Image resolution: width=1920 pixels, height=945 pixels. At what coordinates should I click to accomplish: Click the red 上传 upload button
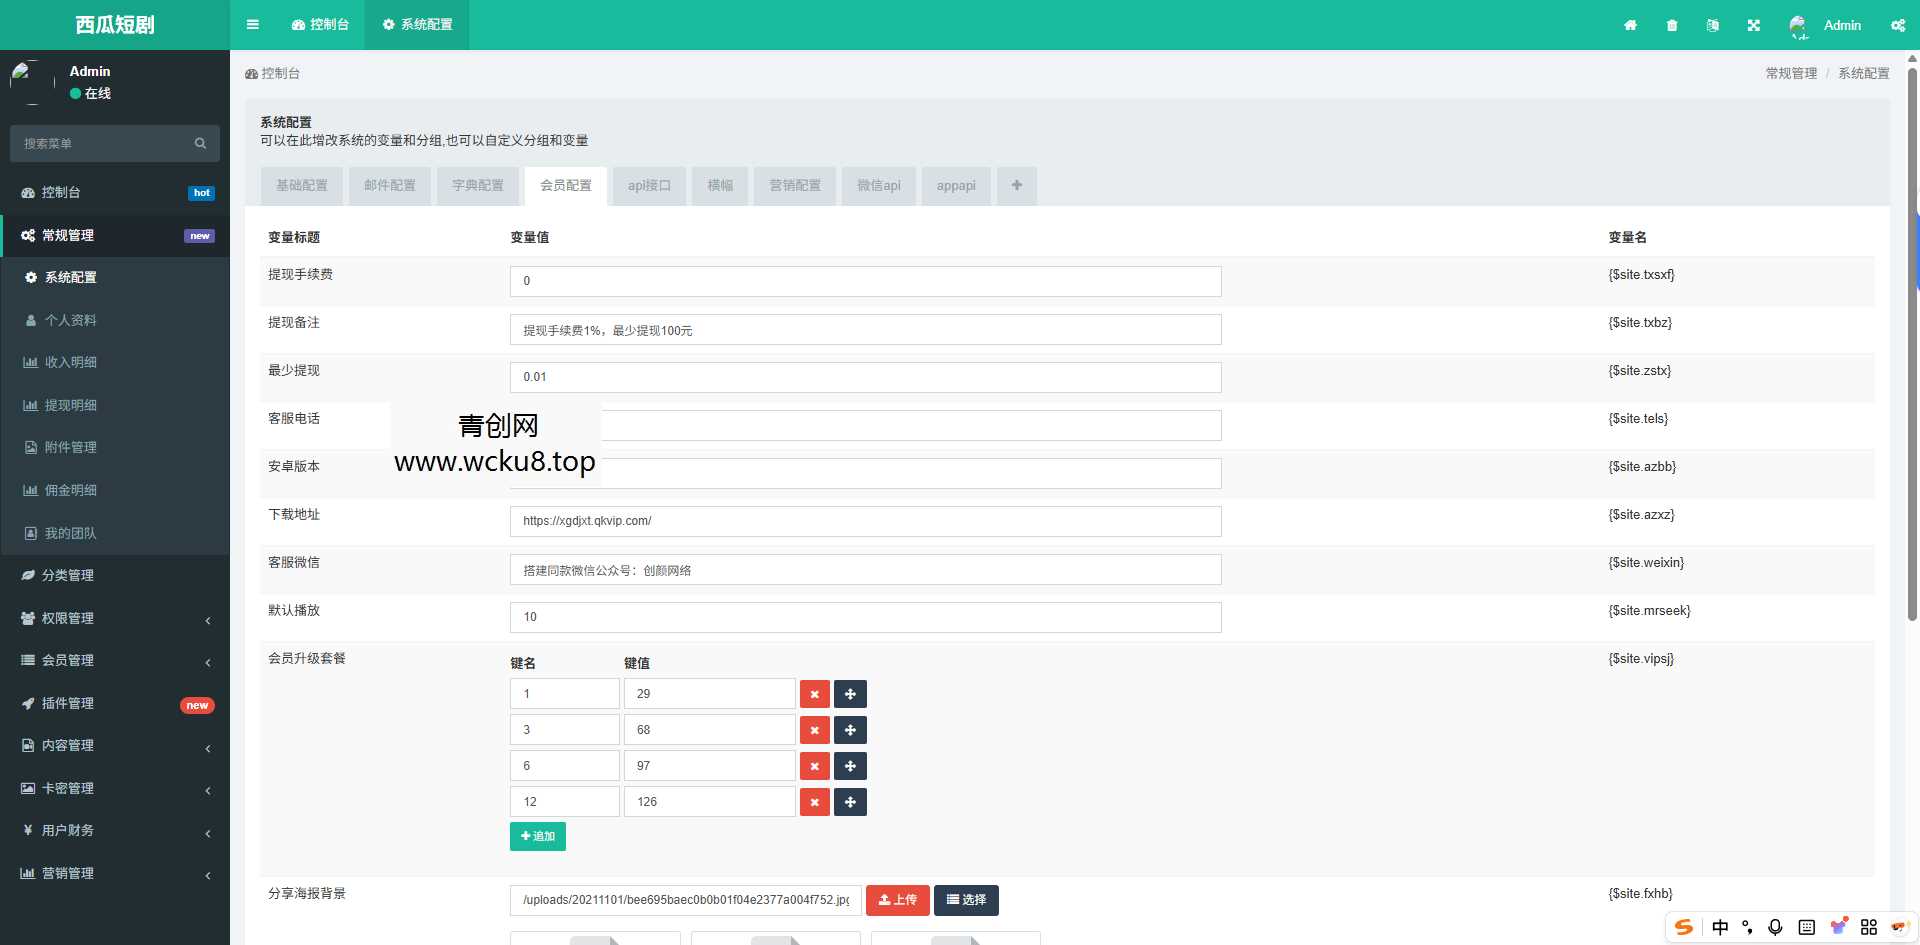pyautogui.click(x=897, y=900)
